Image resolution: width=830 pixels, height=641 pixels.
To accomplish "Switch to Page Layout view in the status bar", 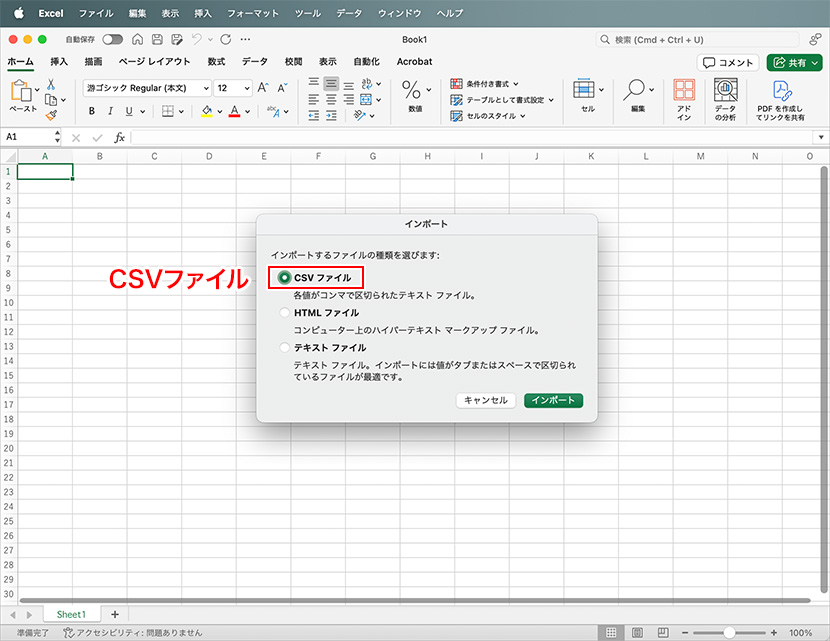I will tap(637, 633).
